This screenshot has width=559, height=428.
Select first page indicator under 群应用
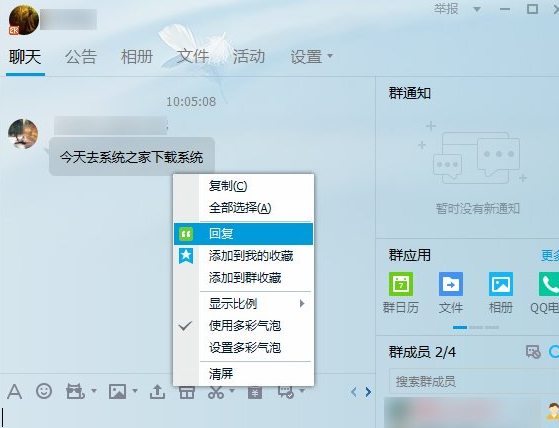(x=460, y=327)
